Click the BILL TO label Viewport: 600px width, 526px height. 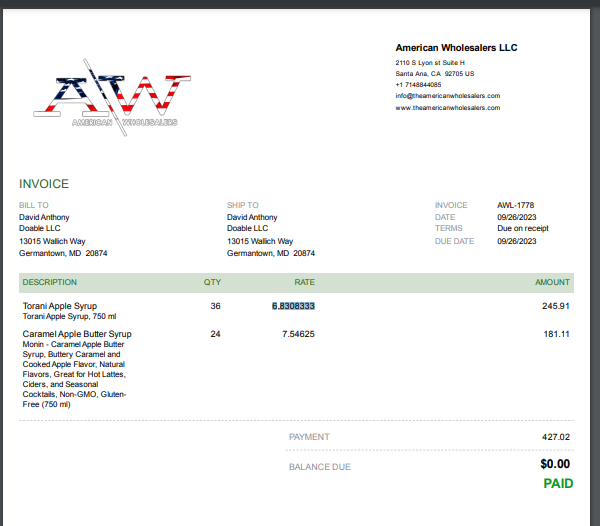[34, 205]
